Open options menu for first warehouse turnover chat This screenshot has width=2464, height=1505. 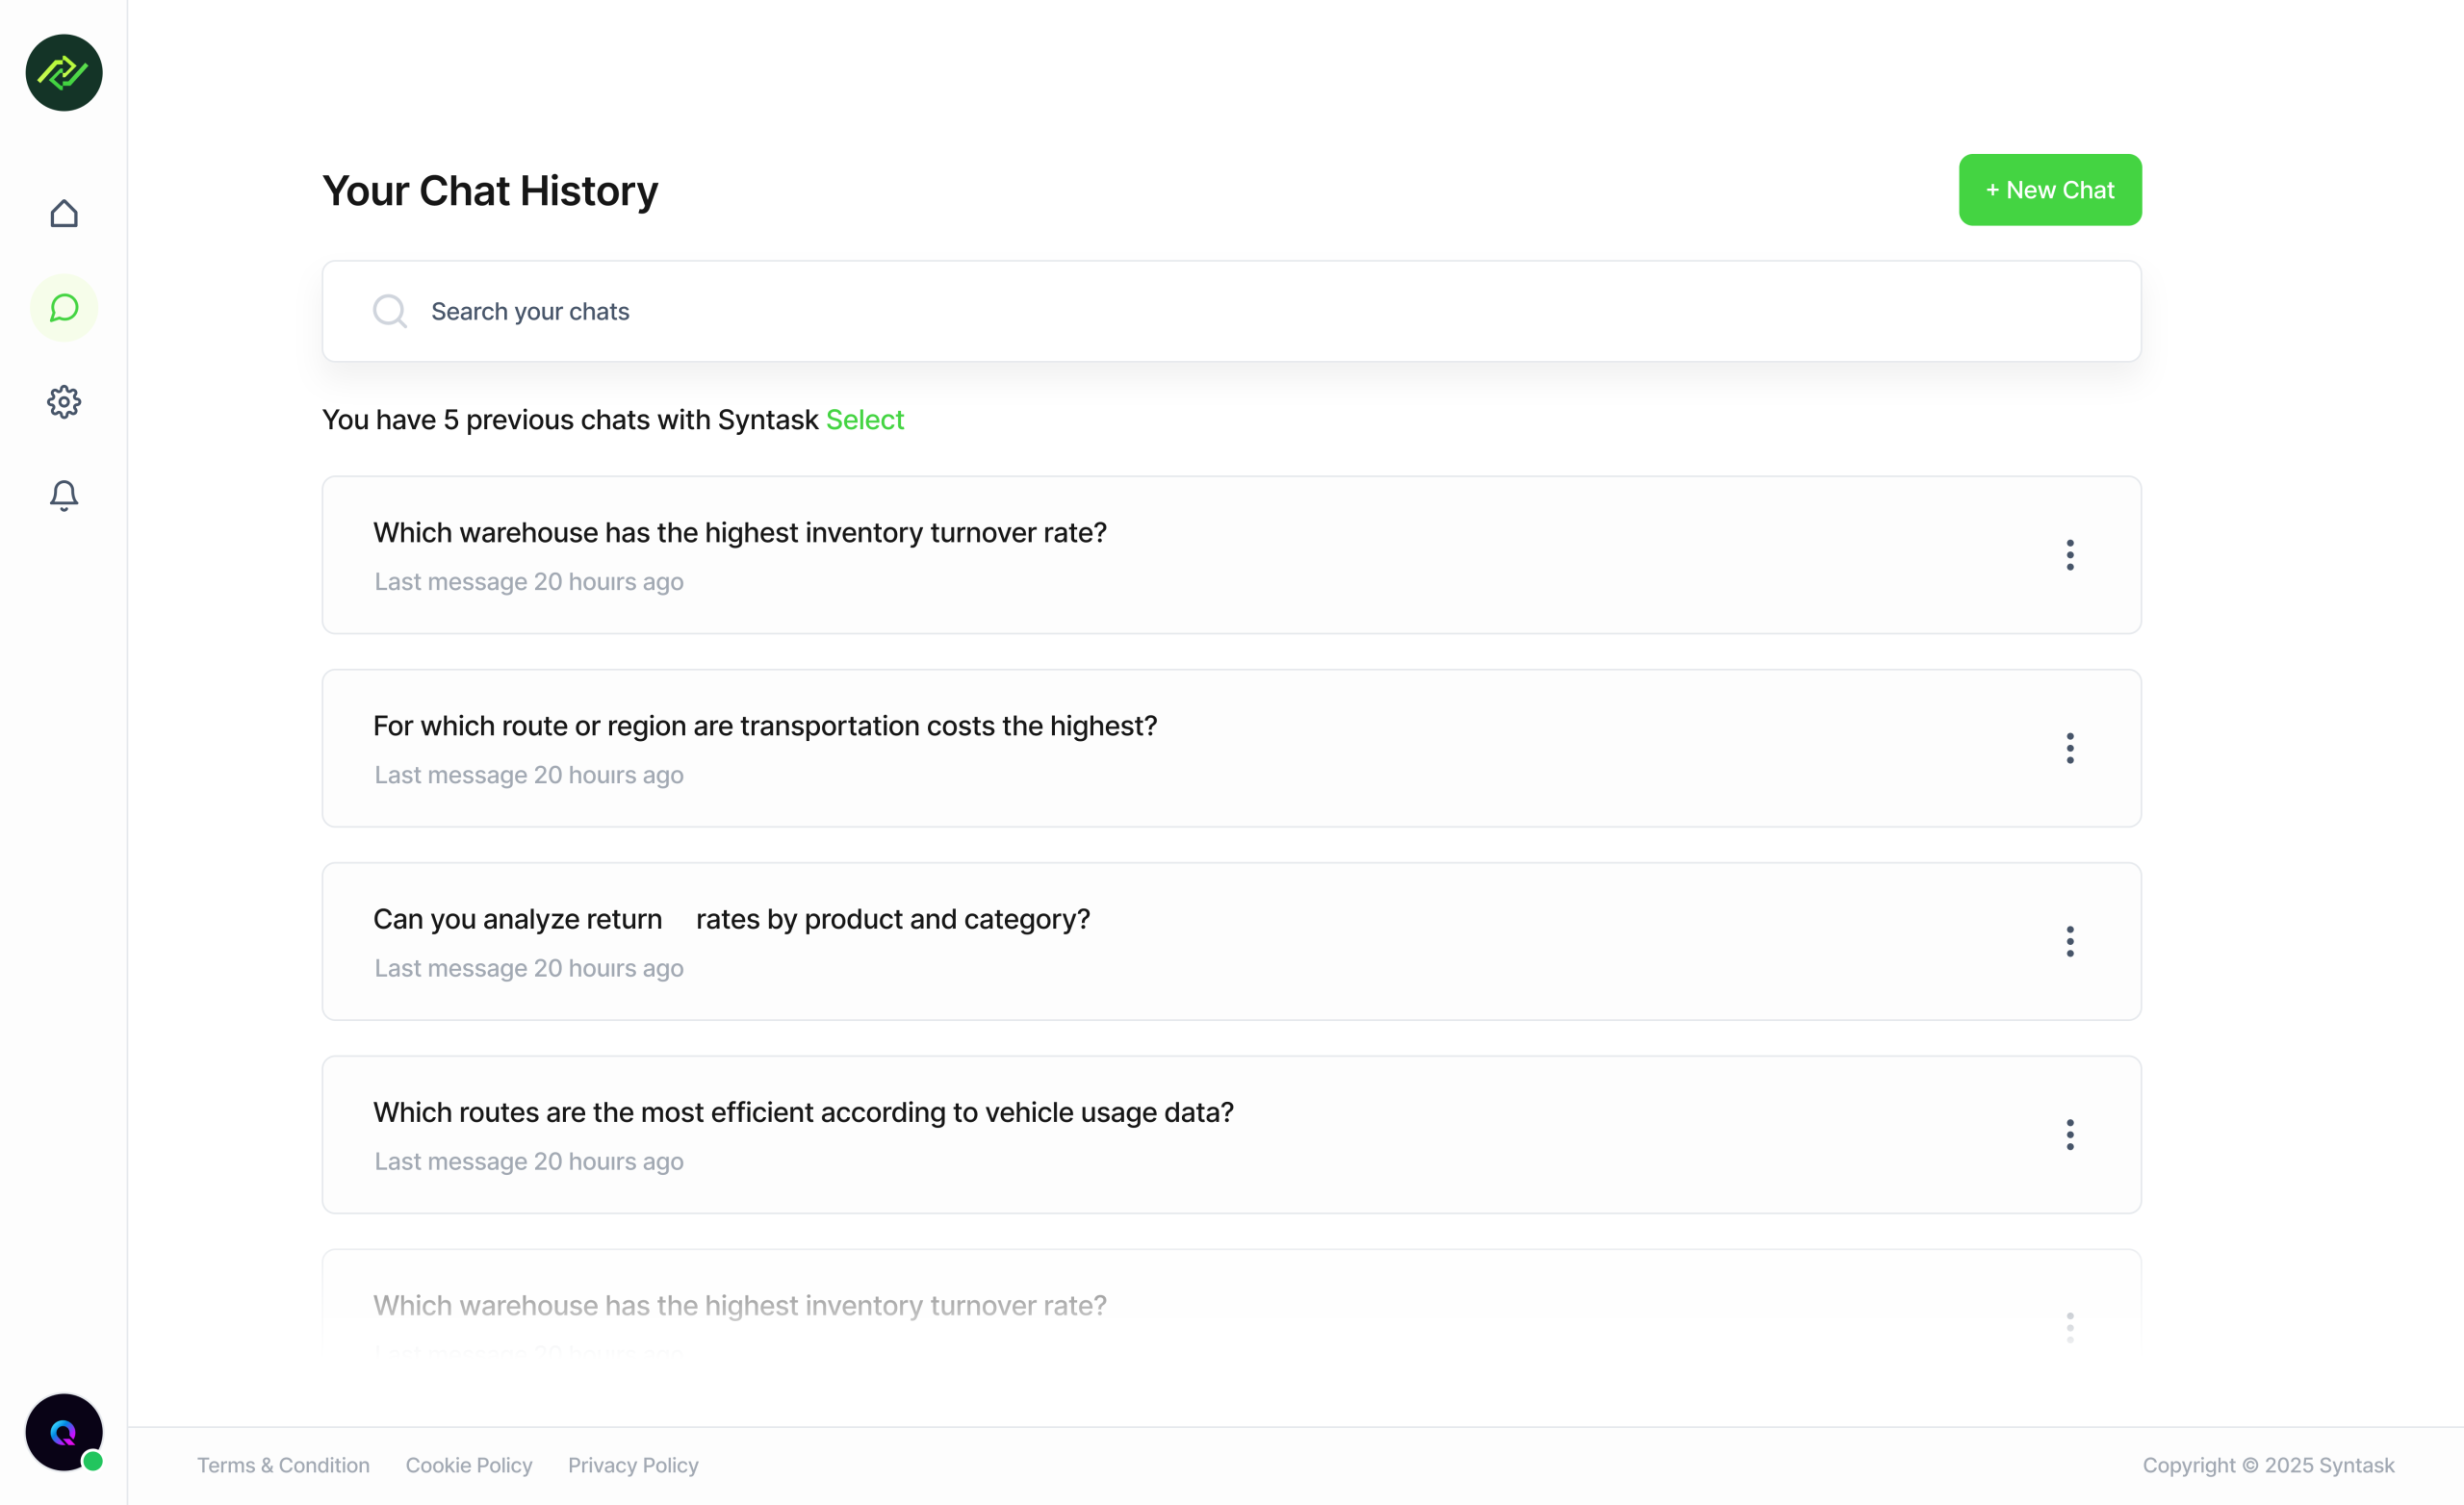tap(2070, 555)
